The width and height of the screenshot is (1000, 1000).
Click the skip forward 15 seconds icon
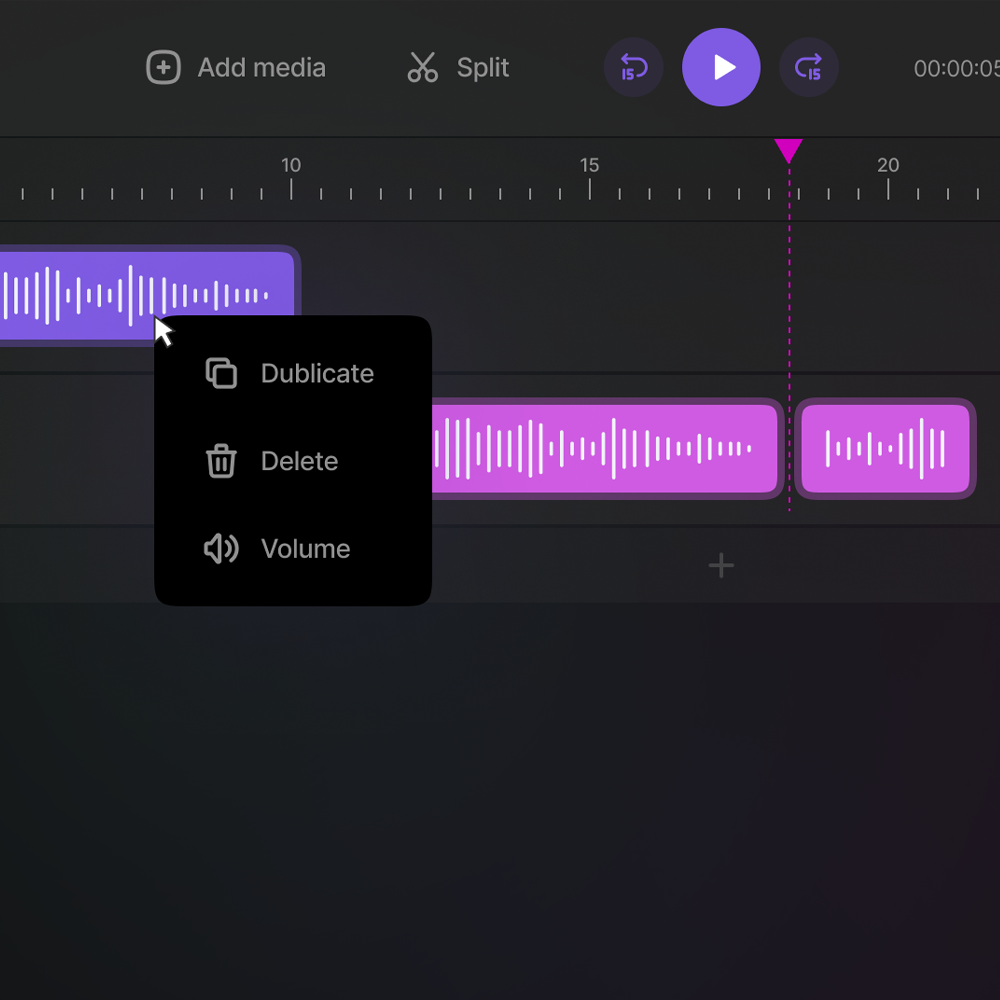809,67
